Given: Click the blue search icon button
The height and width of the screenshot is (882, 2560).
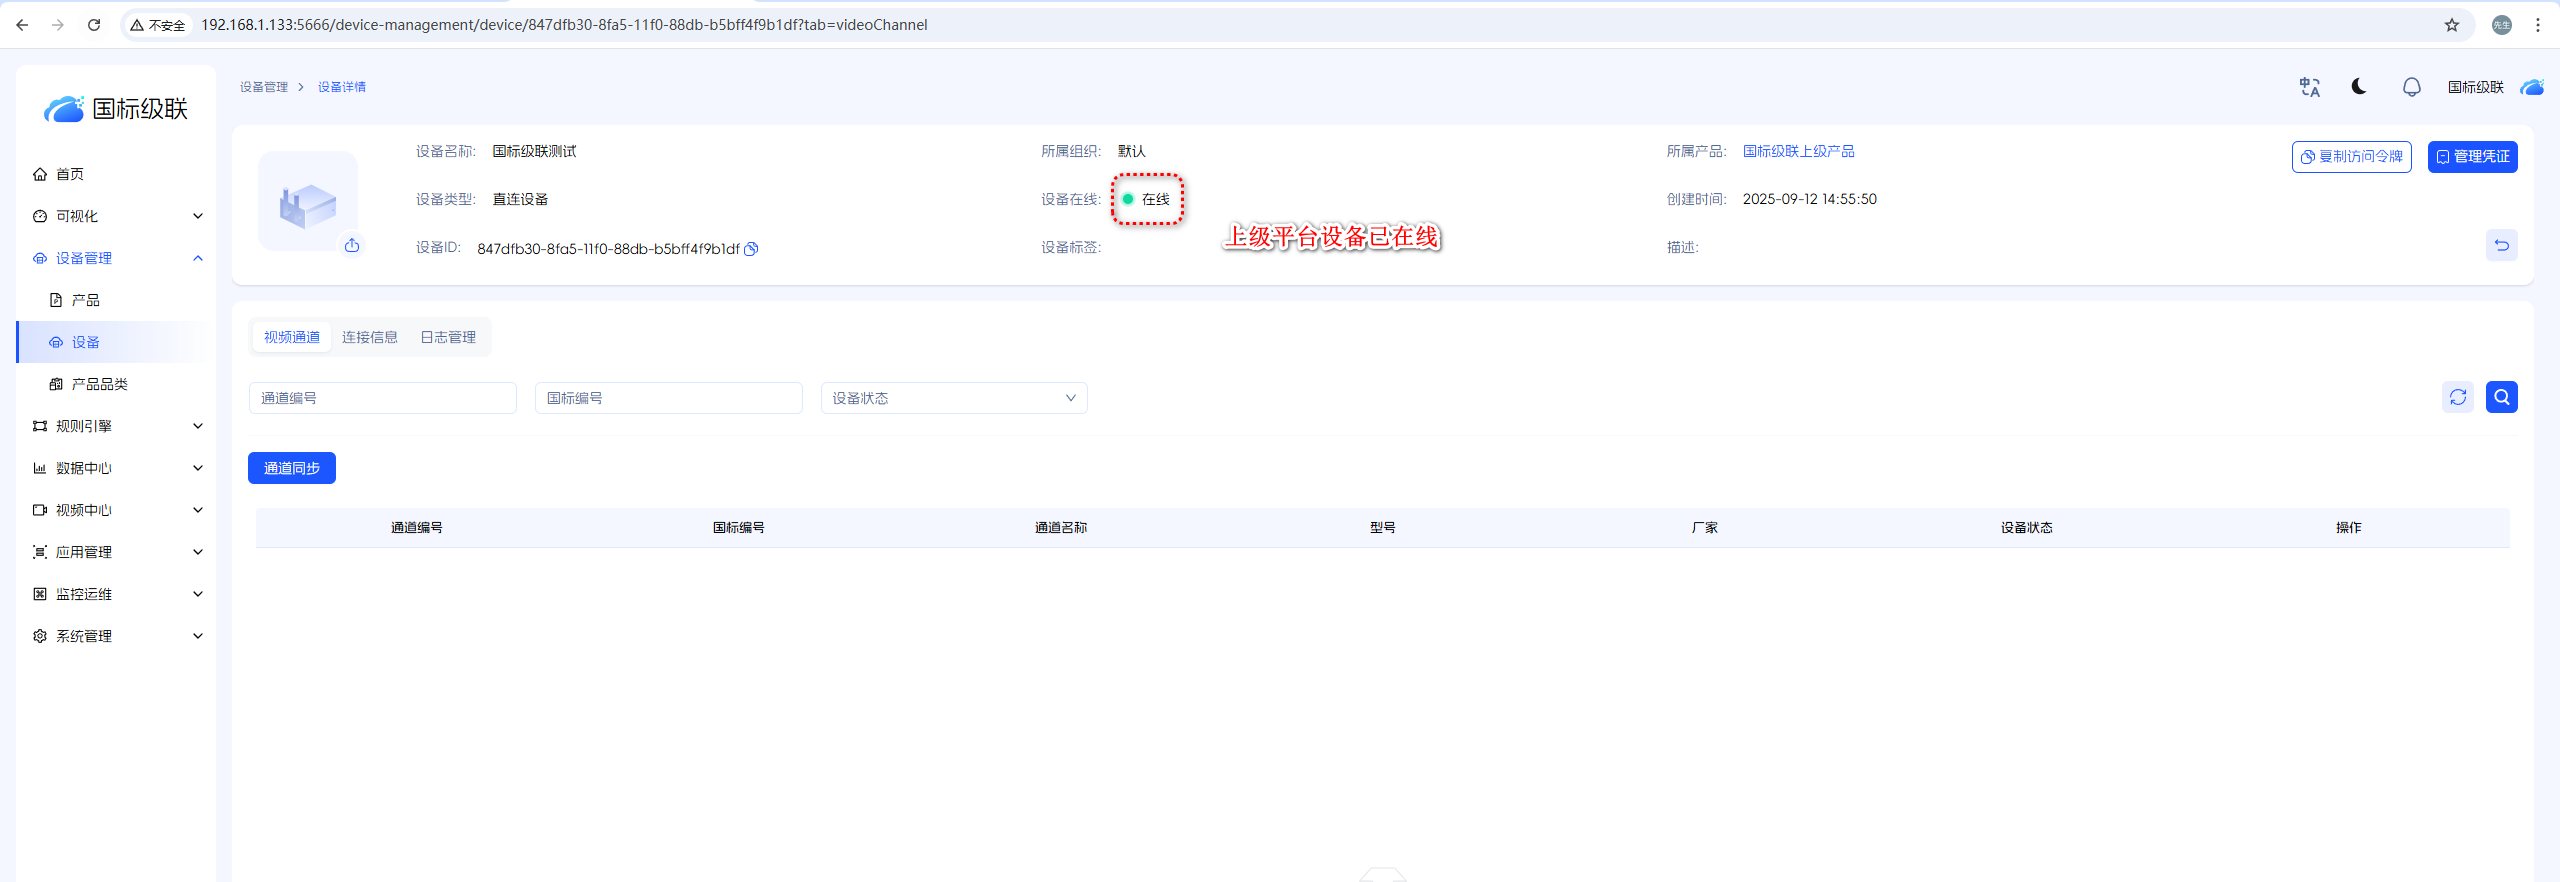Looking at the screenshot, I should tap(2501, 397).
